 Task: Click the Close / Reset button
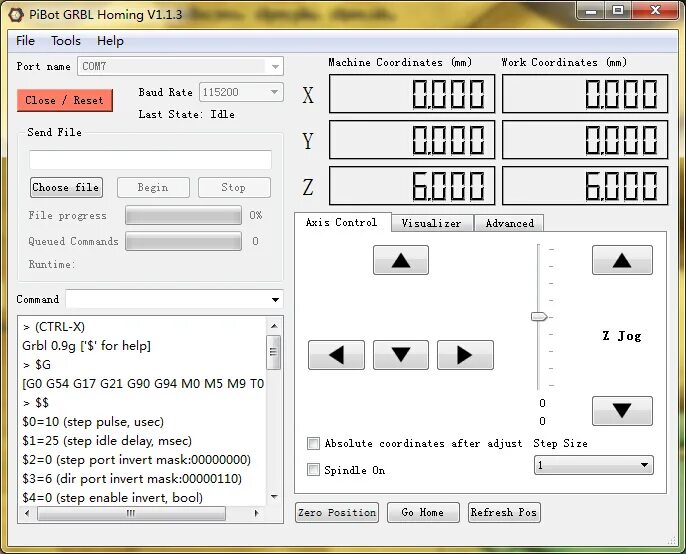[65, 100]
